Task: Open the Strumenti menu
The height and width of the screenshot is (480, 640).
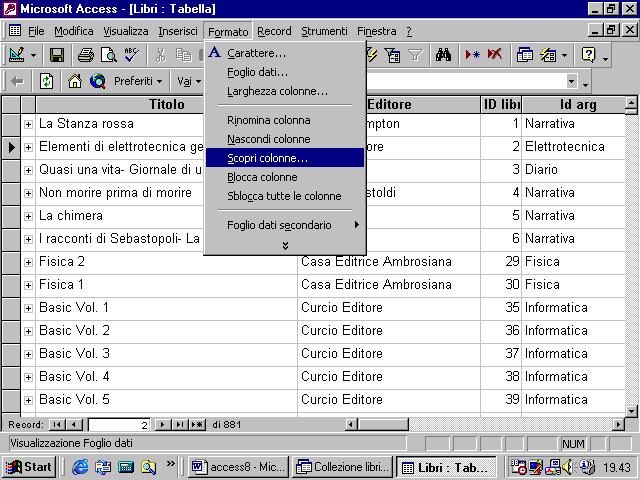Action: [324, 31]
